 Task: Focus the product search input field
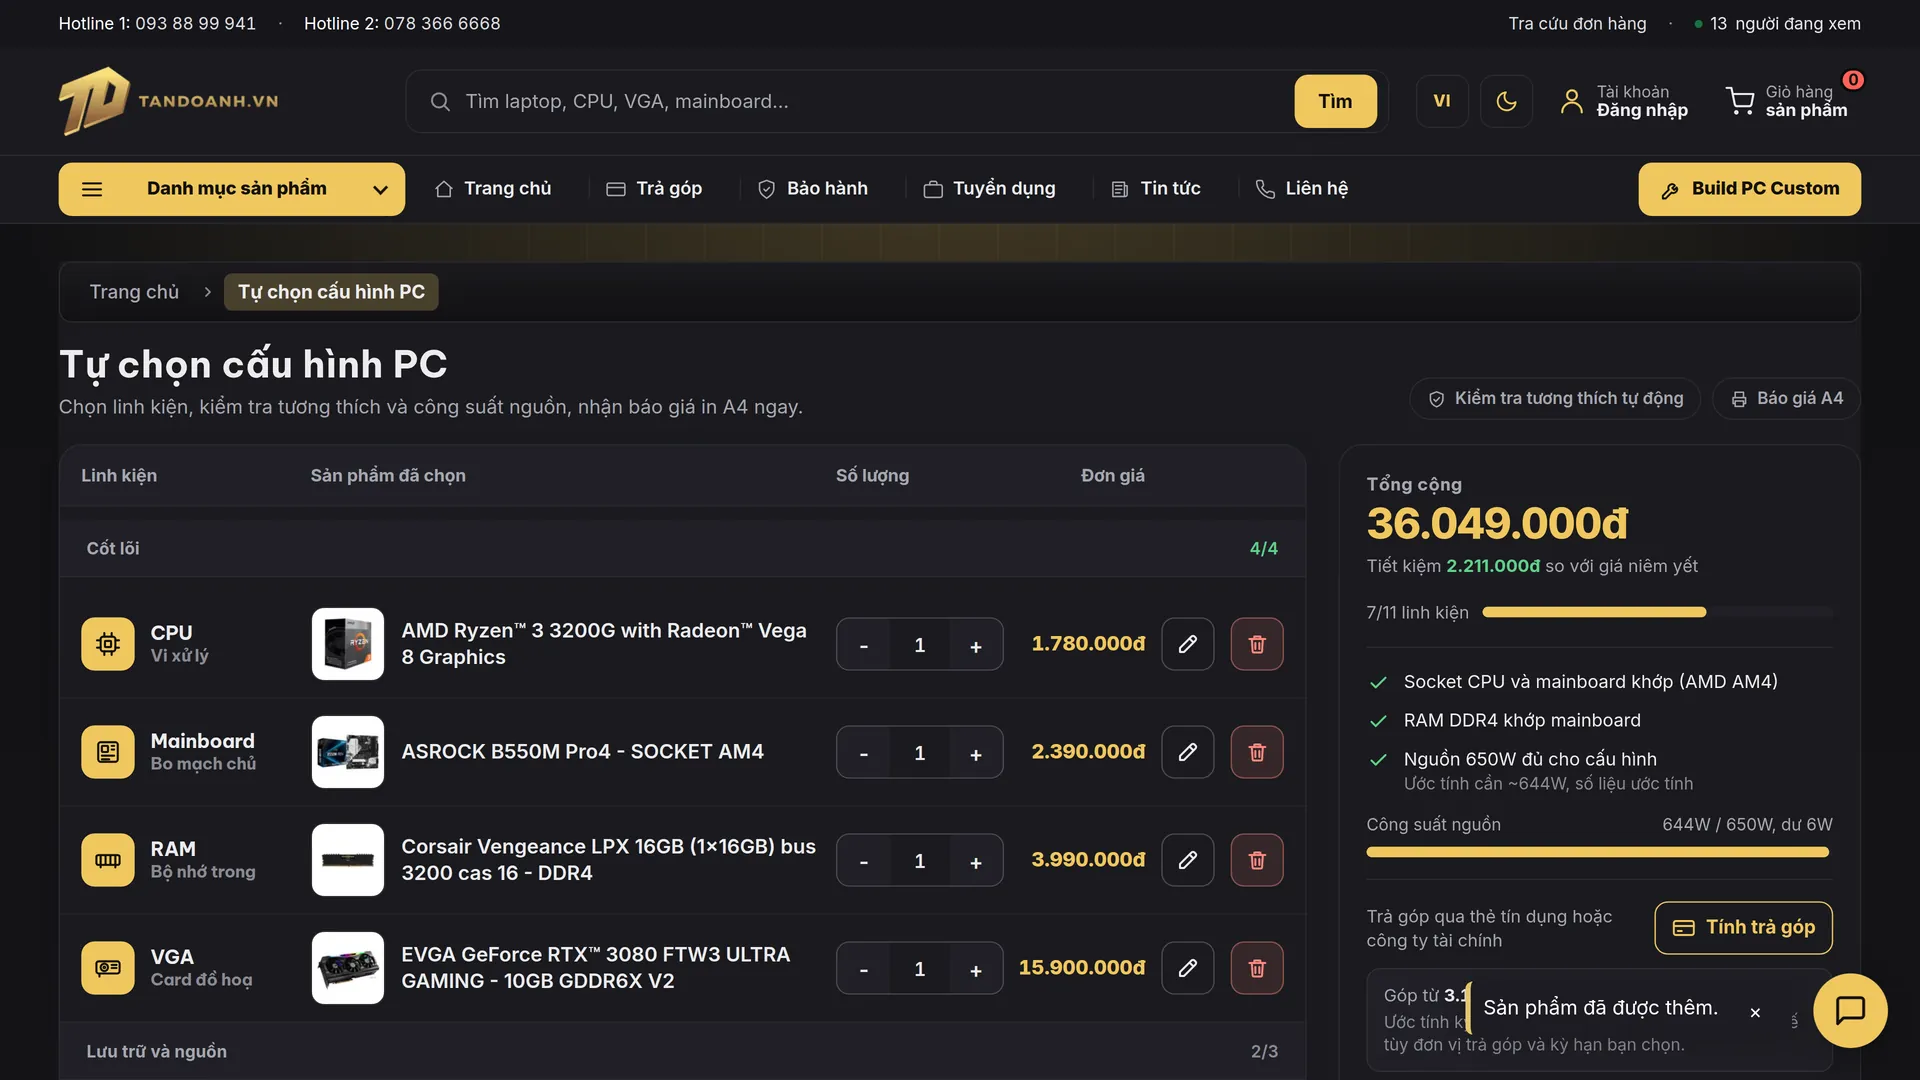[x=870, y=101]
